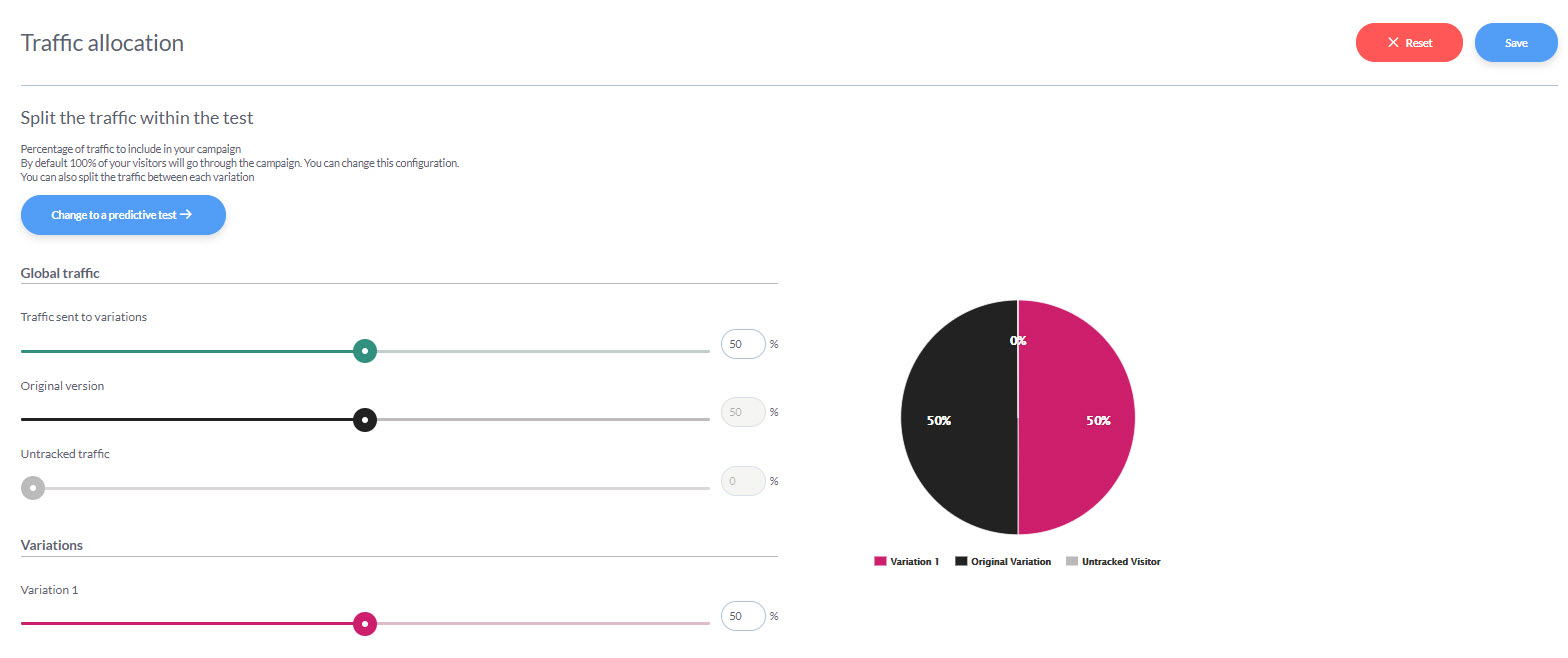This screenshot has width=1568, height=658.
Task: Click the Global traffic section heading
Action: point(60,273)
